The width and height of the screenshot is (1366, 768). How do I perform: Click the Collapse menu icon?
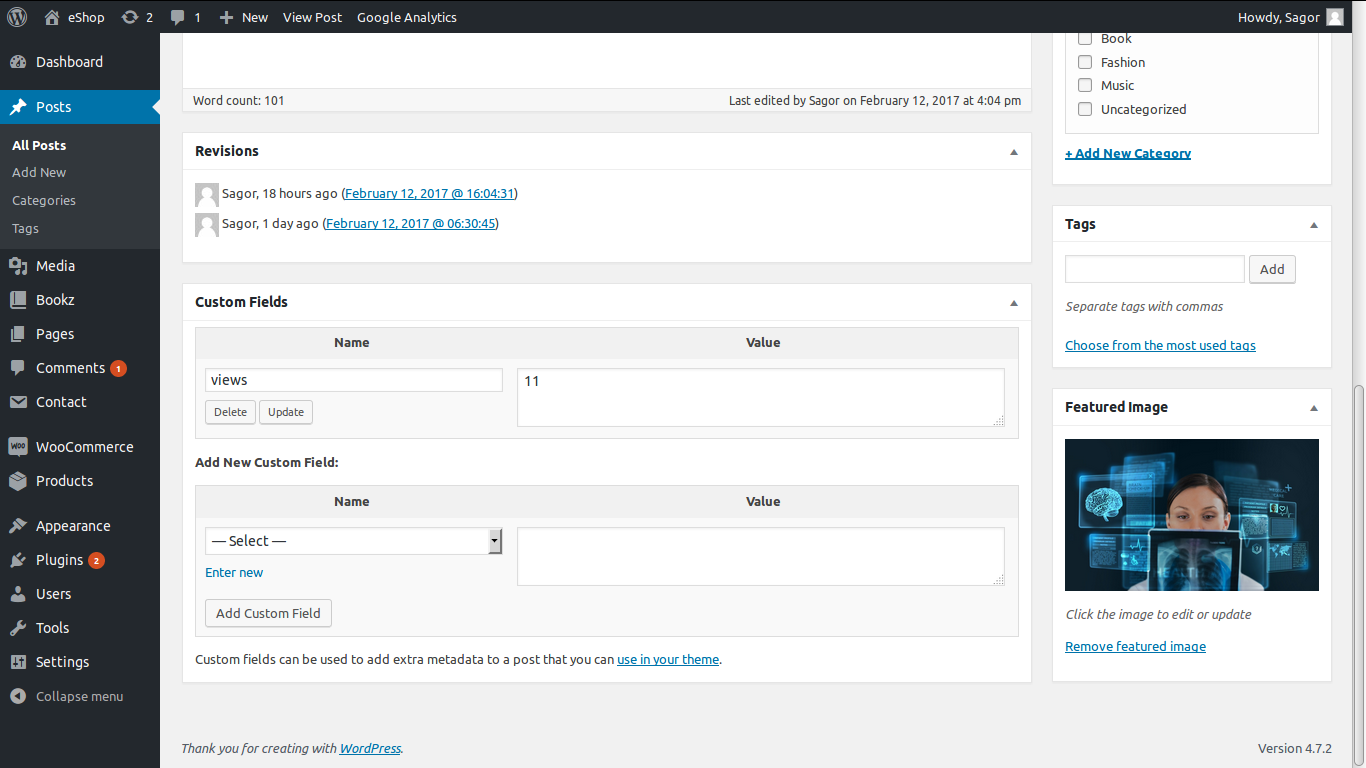[x=17, y=696]
